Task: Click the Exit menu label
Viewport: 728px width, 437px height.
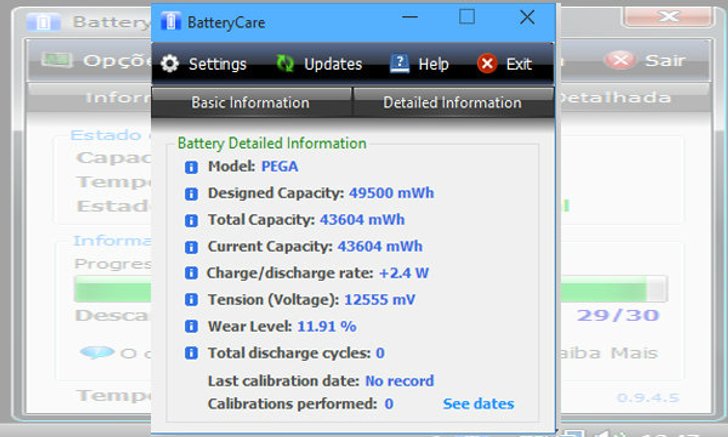Action: click(519, 64)
